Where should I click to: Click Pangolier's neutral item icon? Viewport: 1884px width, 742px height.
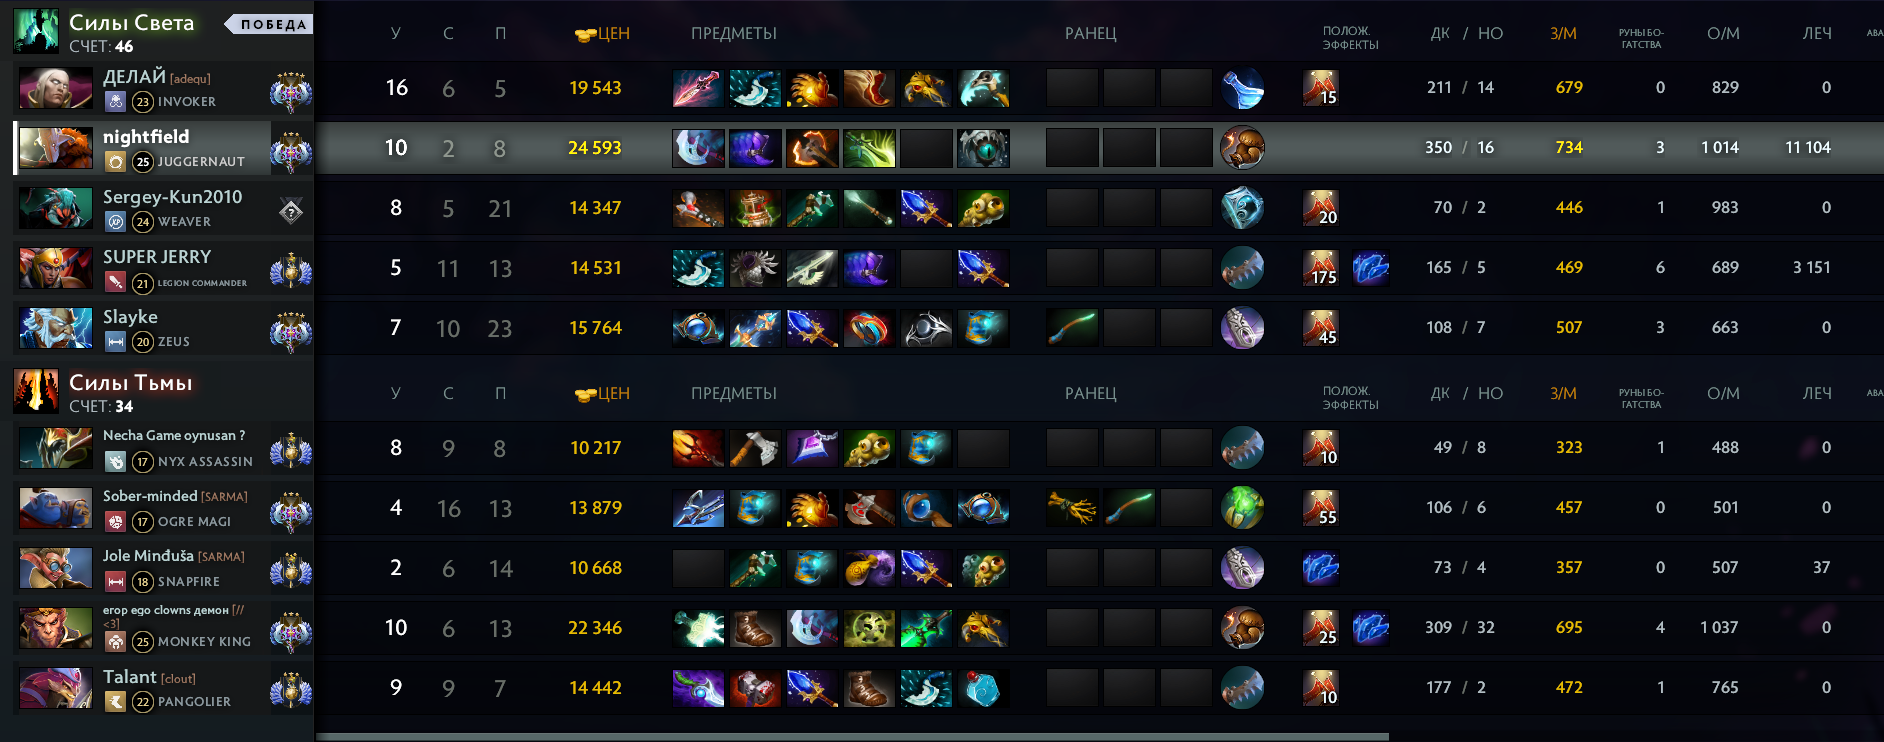point(1243,688)
